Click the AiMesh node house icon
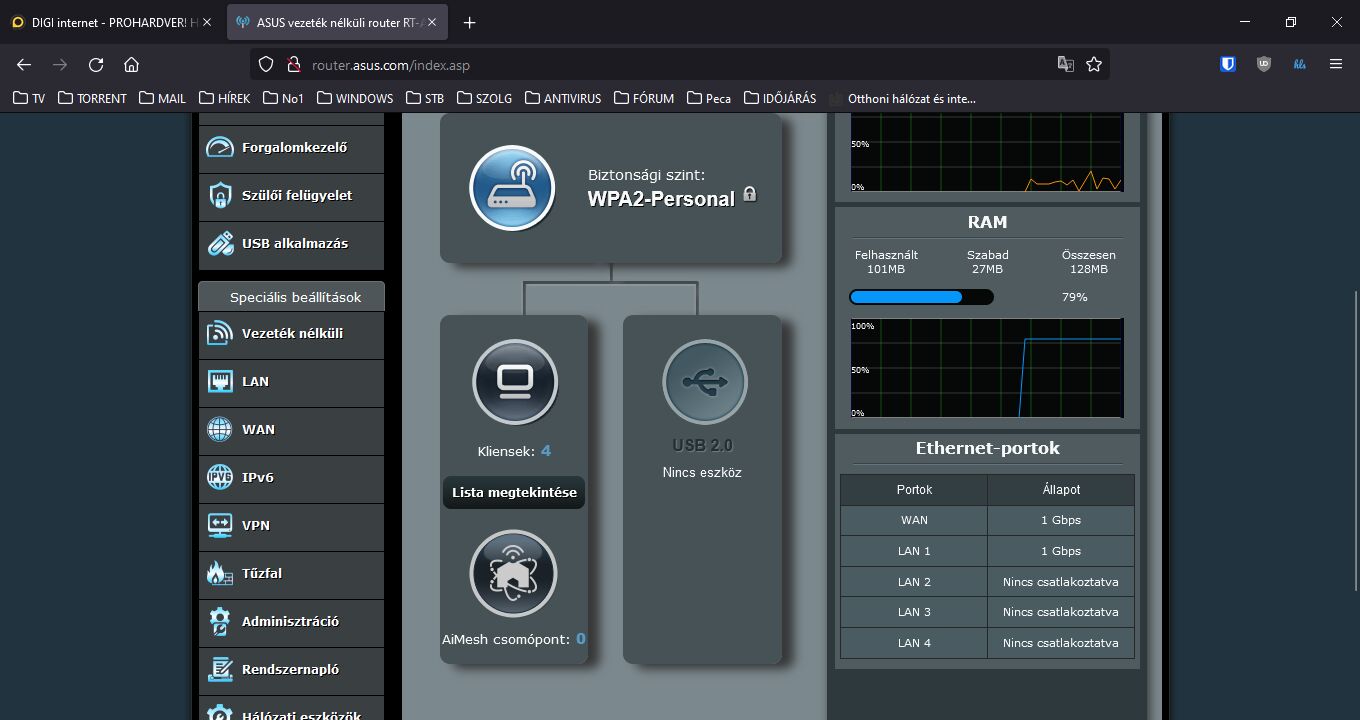The height and width of the screenshot is (720, 1360). coord(513,573)
